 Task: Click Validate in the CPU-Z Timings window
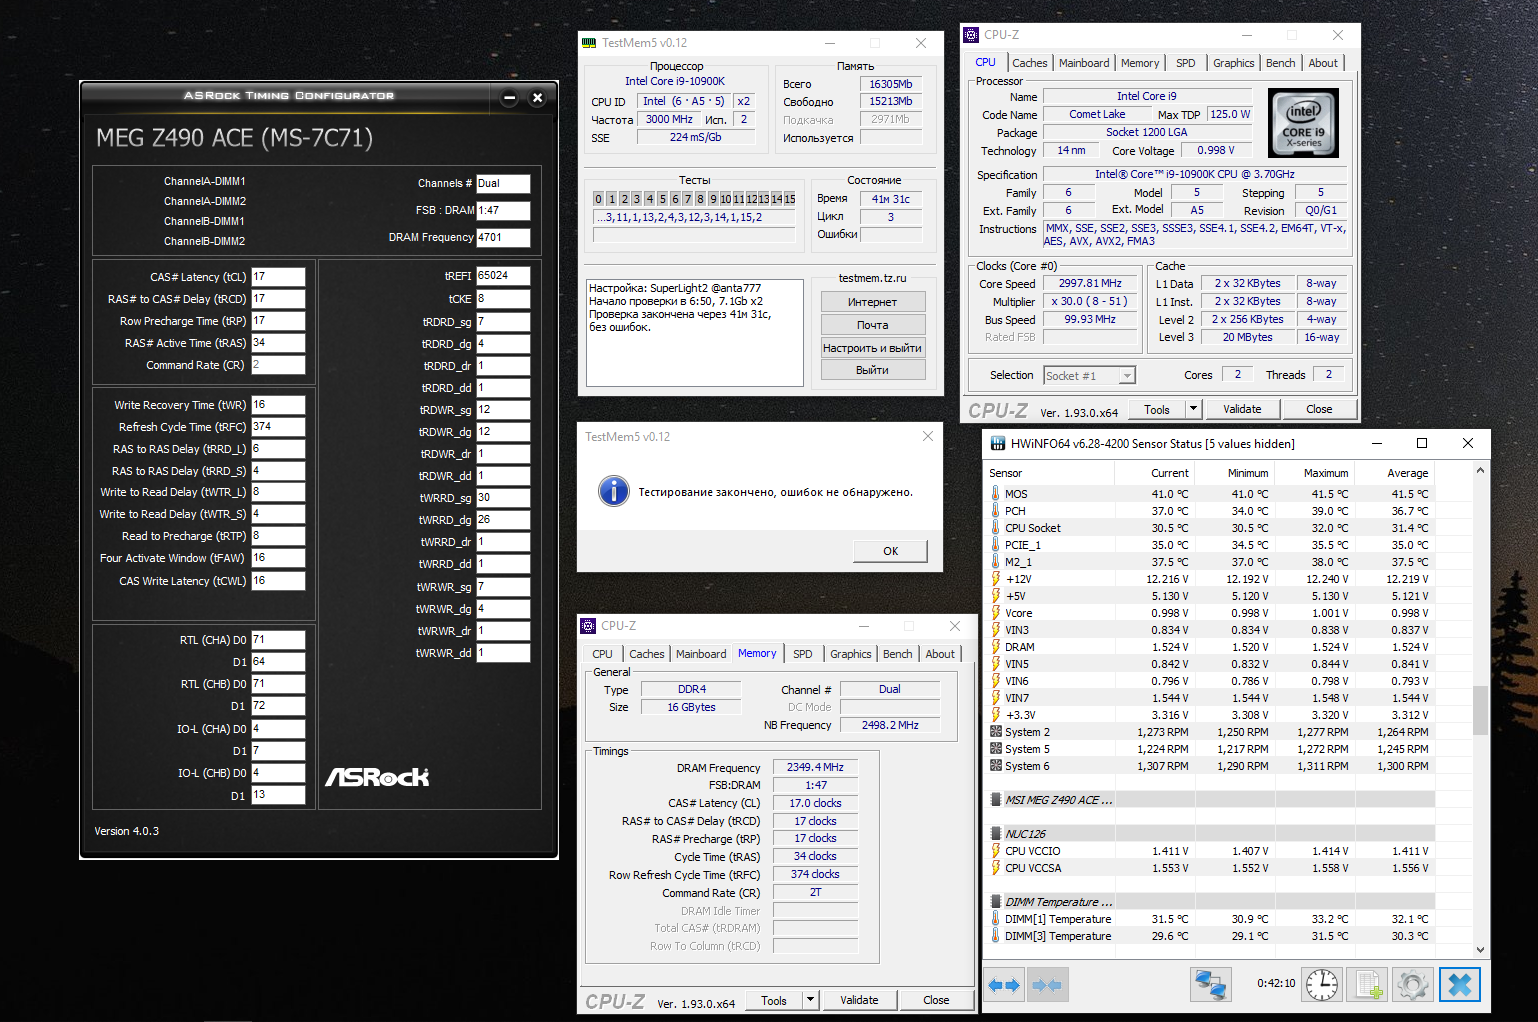[859, 1000]
